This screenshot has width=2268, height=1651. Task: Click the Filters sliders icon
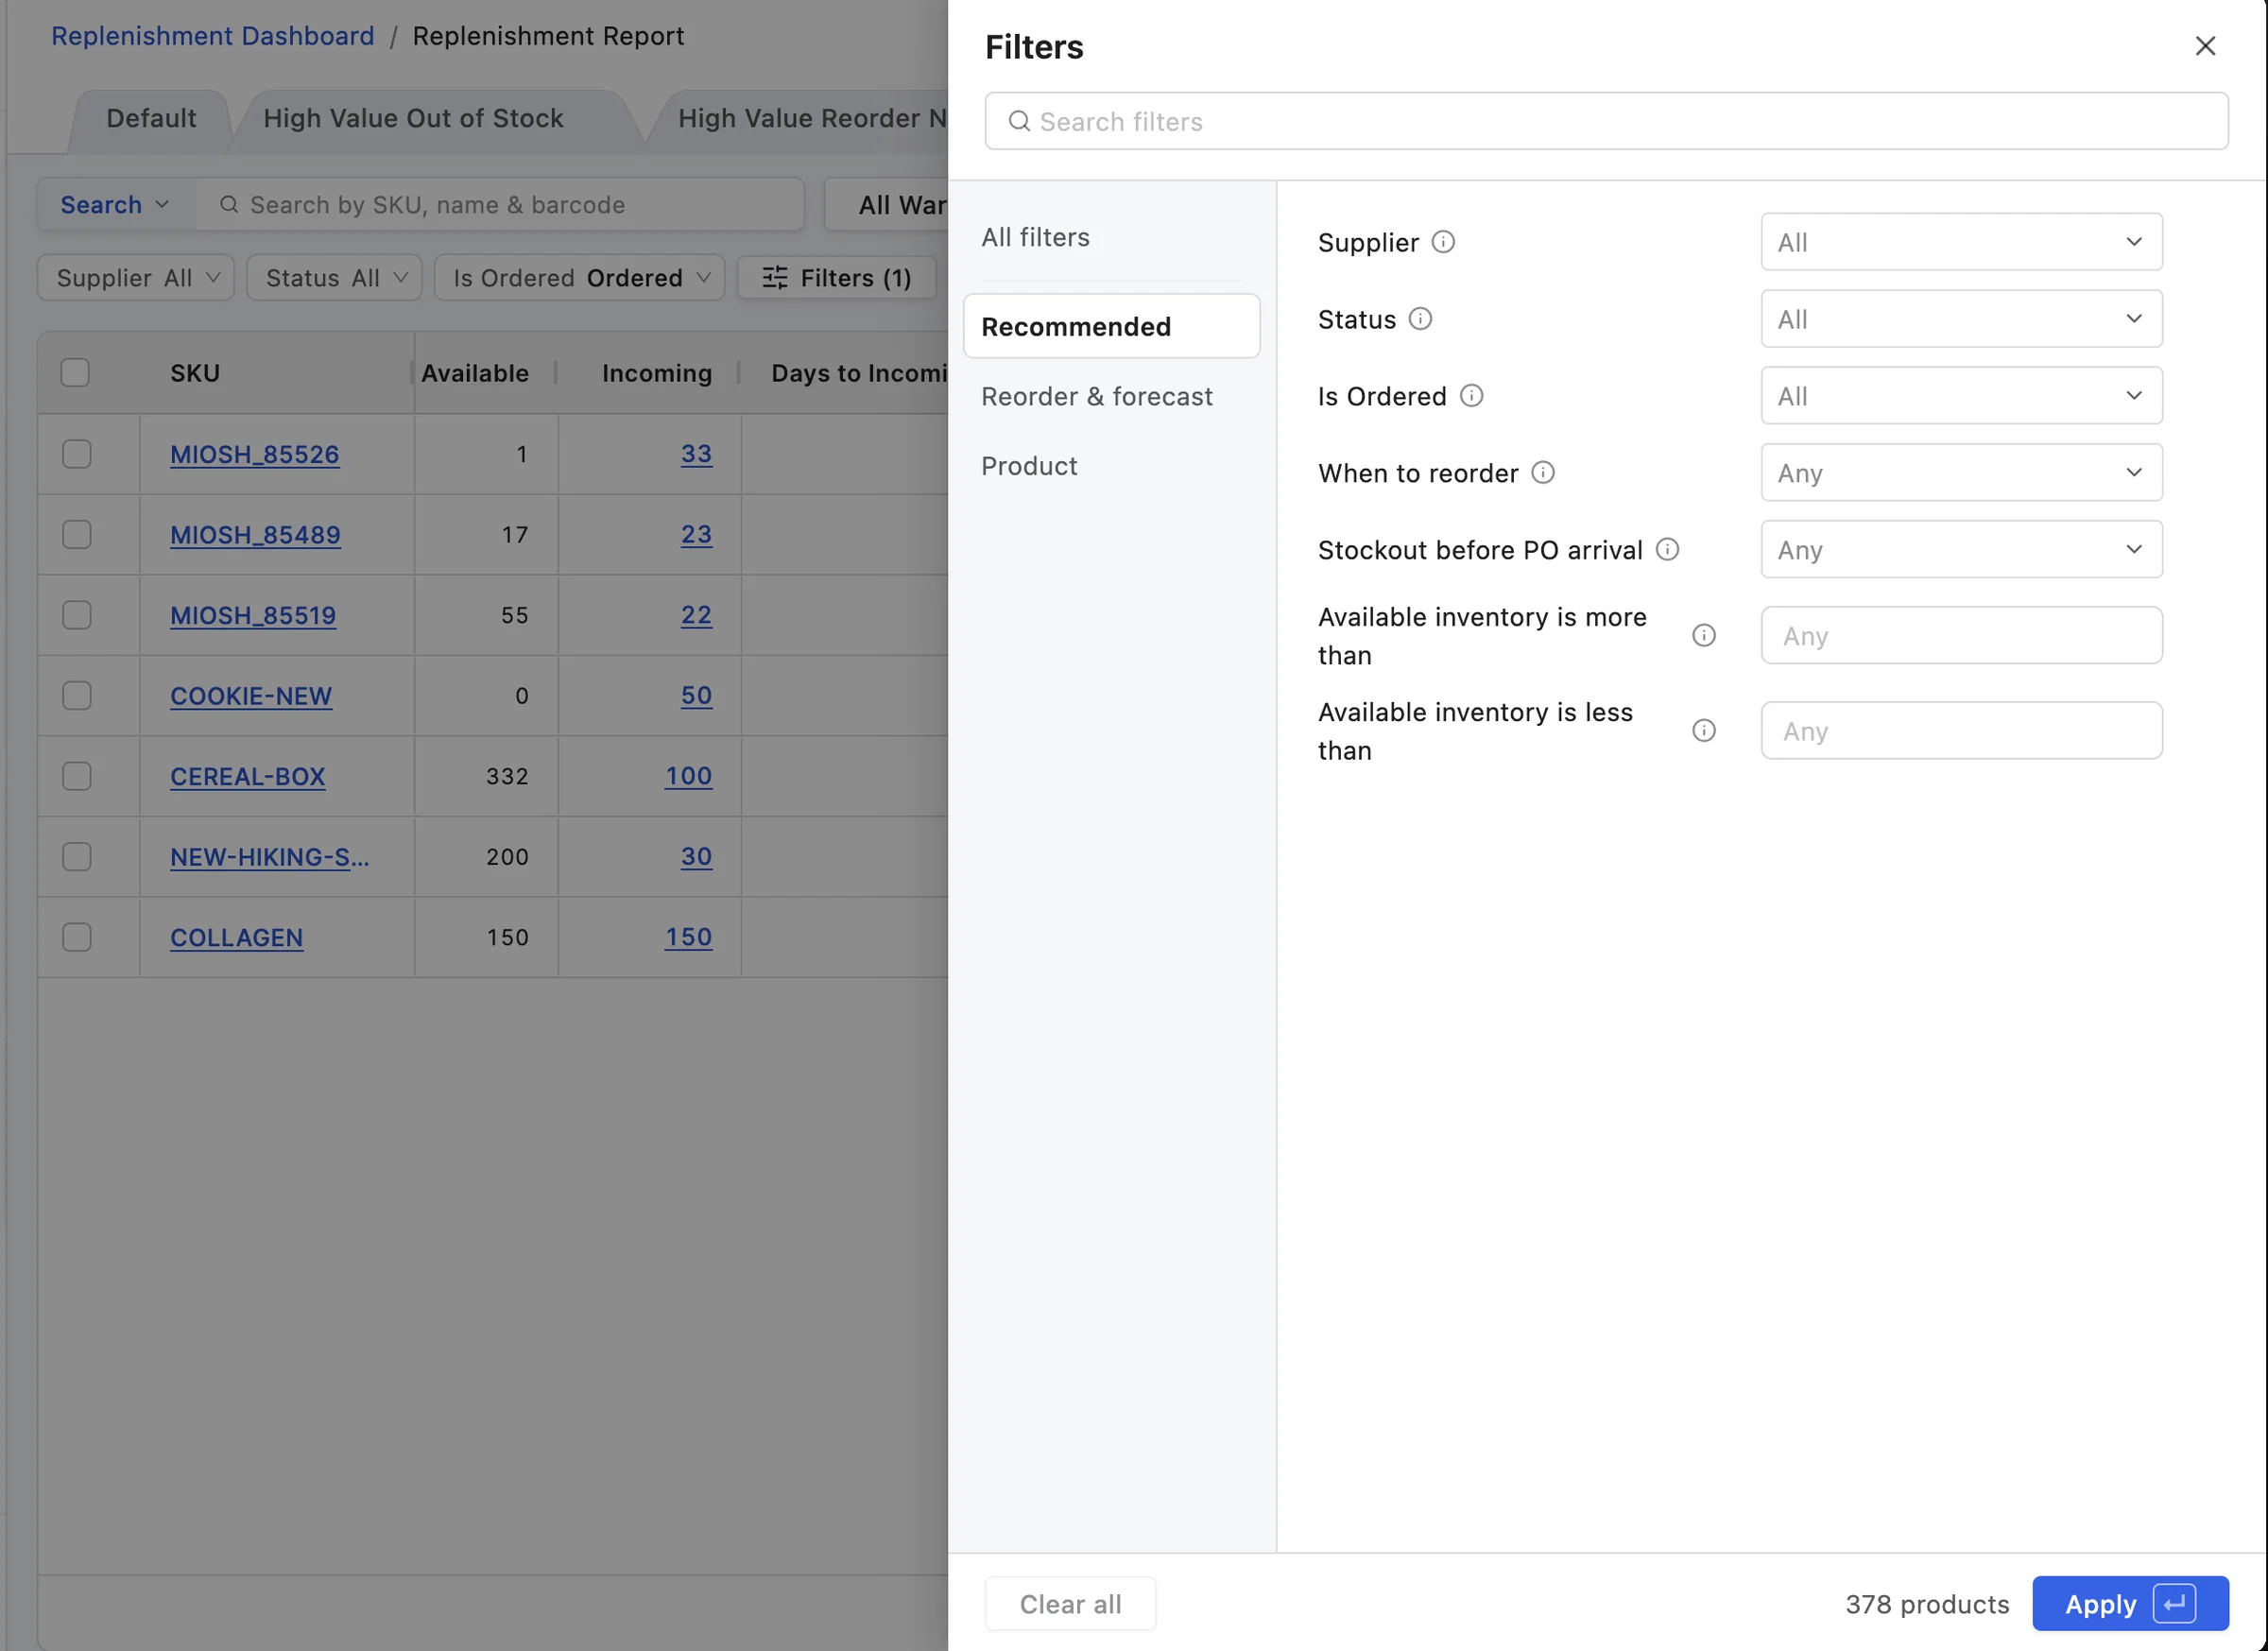[775, 278]
